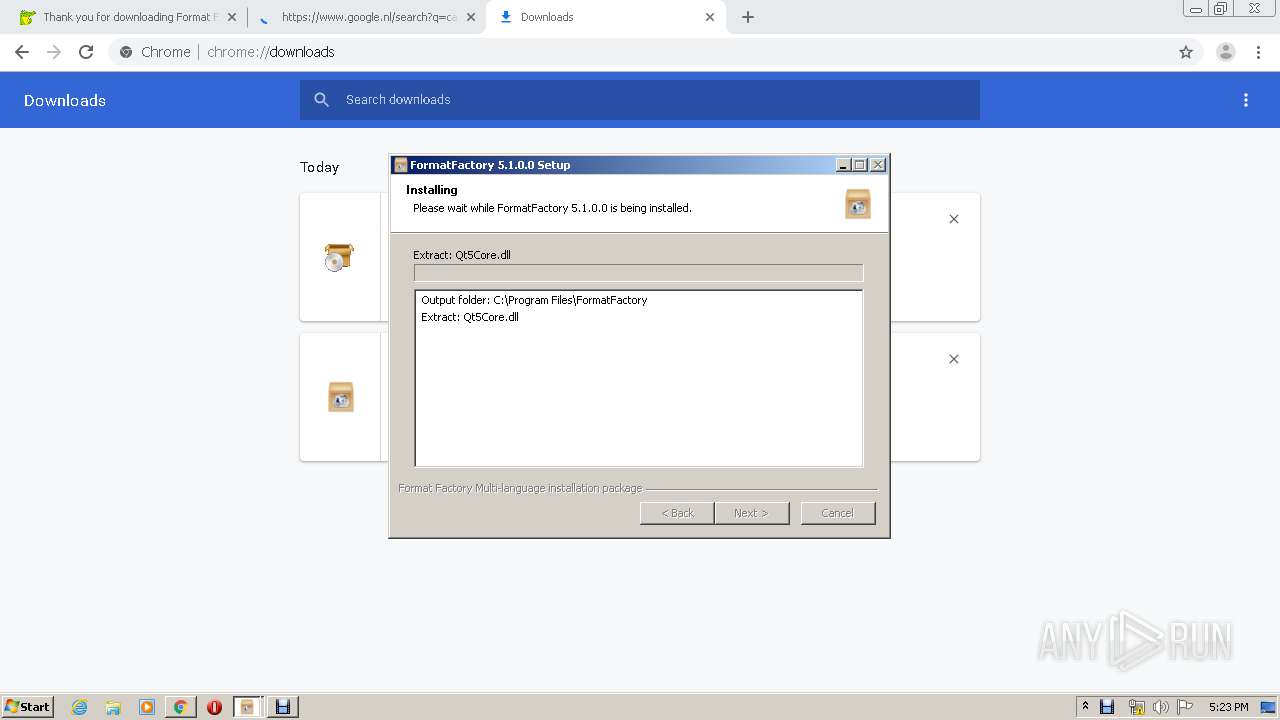Click the 5:23 PM system clock
The height and width of the screenshot is (720, 1280).
click(x=1228, y=707)
